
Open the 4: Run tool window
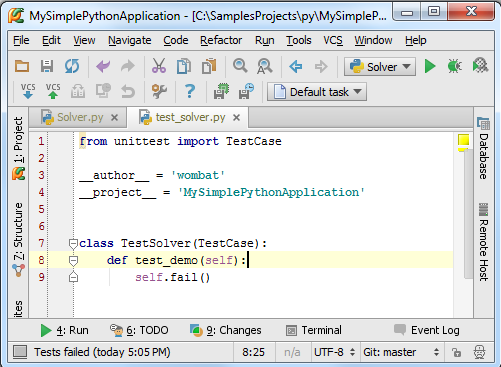click(x=64, y=330)
